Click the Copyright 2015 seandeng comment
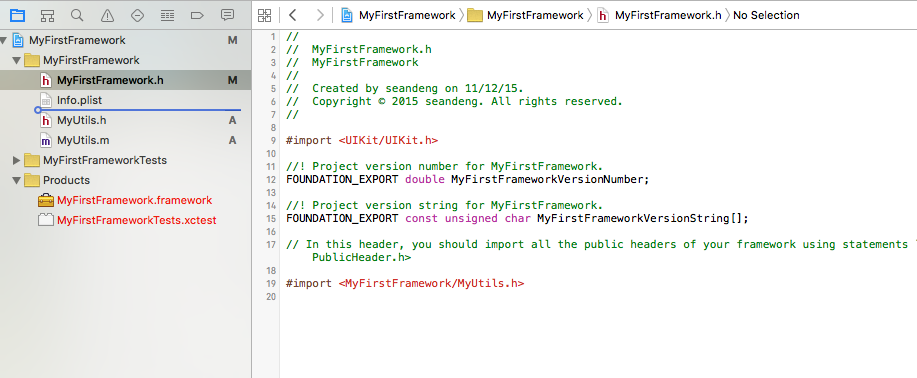 (x=454, y=101)
